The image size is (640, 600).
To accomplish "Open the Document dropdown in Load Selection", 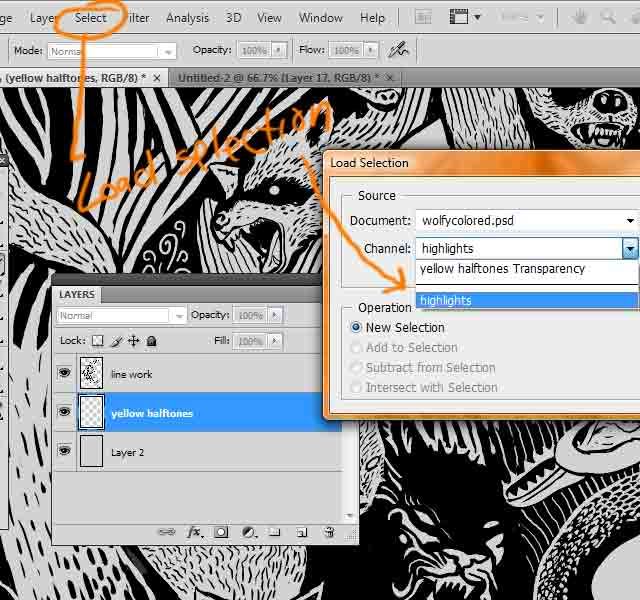I will [x=629, y=220].
